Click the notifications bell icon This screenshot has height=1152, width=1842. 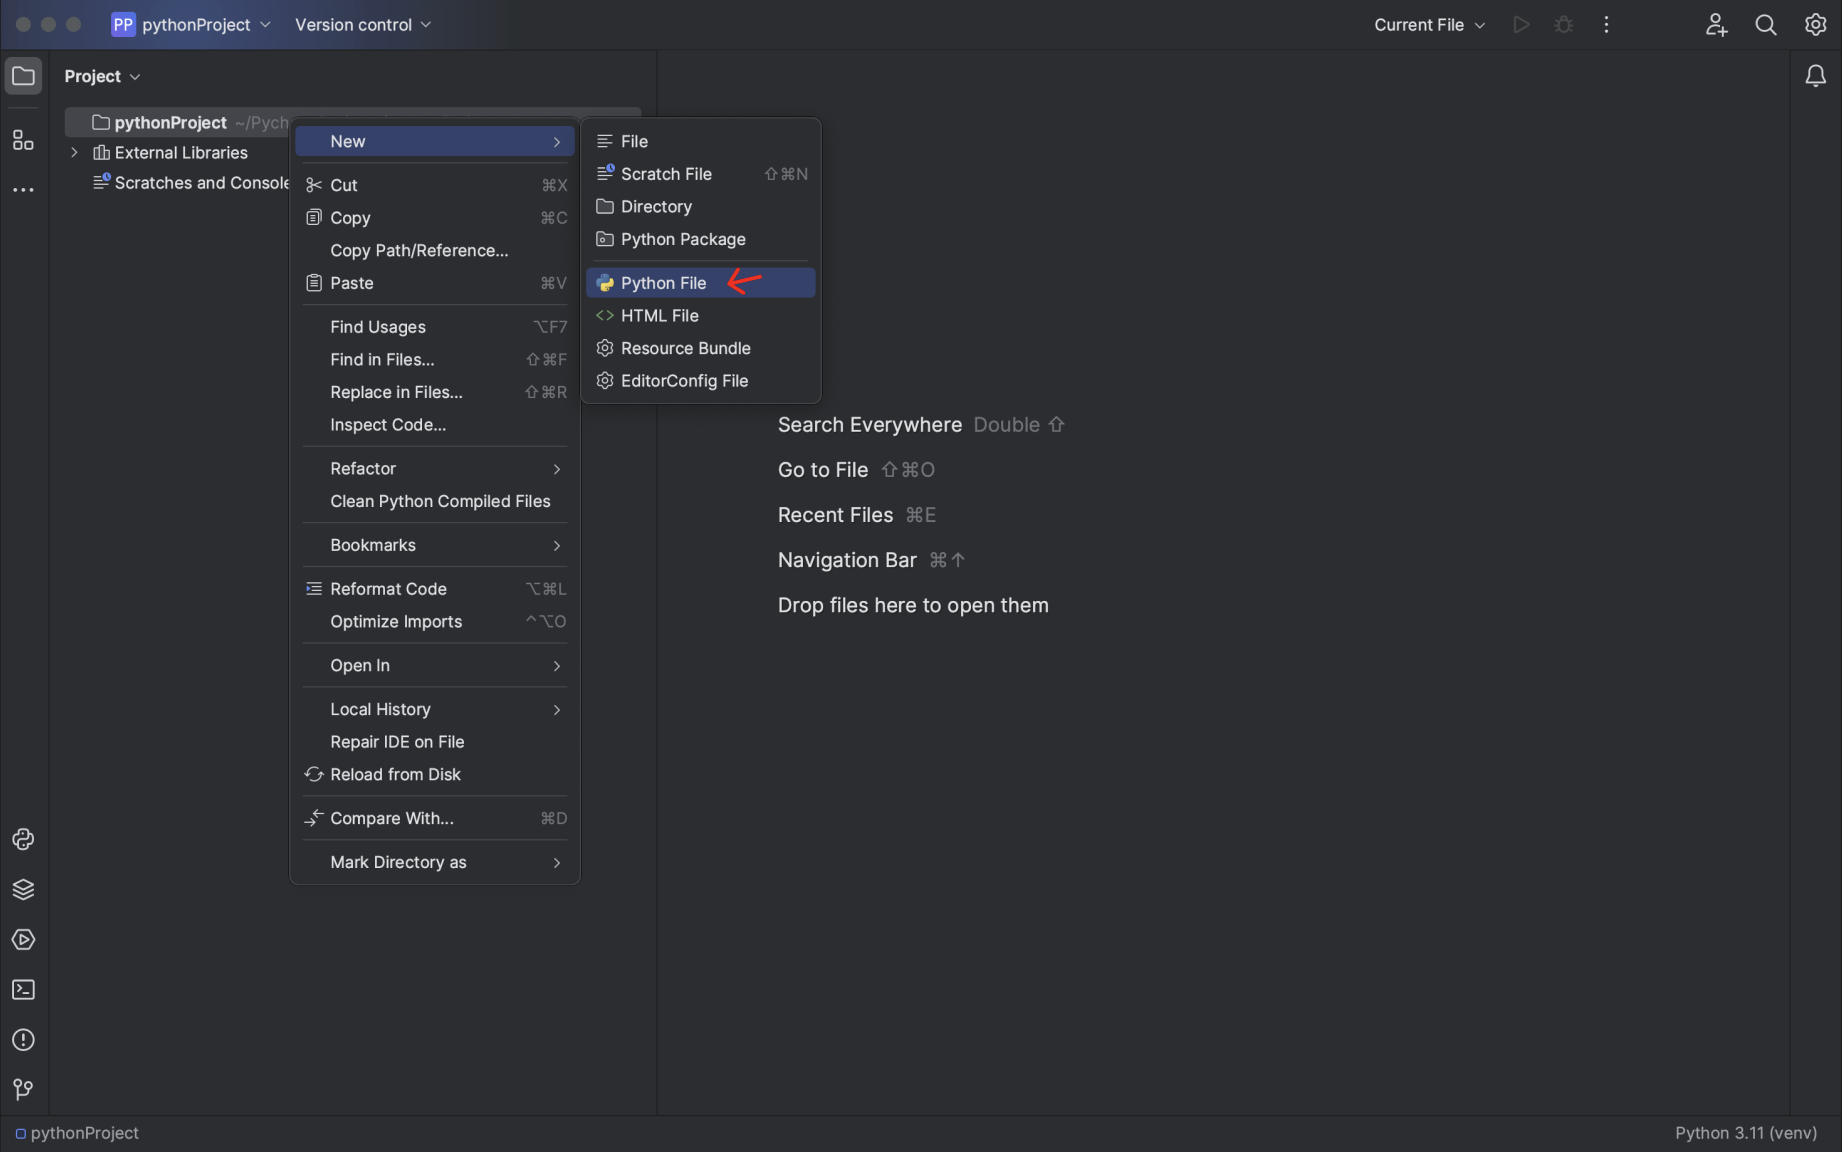[x=1815, y=76]
